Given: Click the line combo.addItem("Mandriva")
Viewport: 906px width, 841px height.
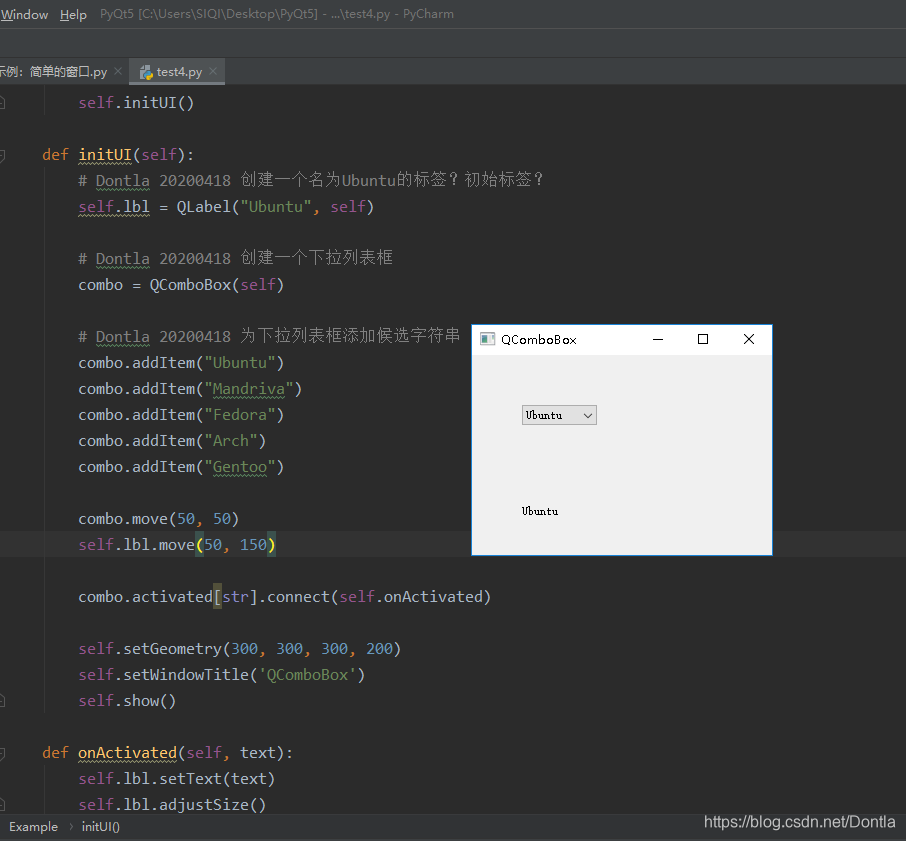Looking at the screenshot, I should (x=190, y=389).
